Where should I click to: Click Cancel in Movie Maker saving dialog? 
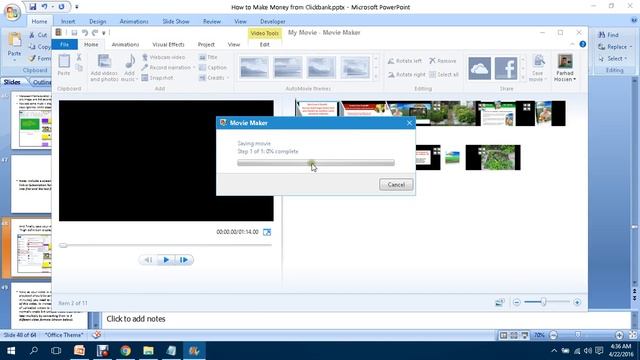[396, 185]
